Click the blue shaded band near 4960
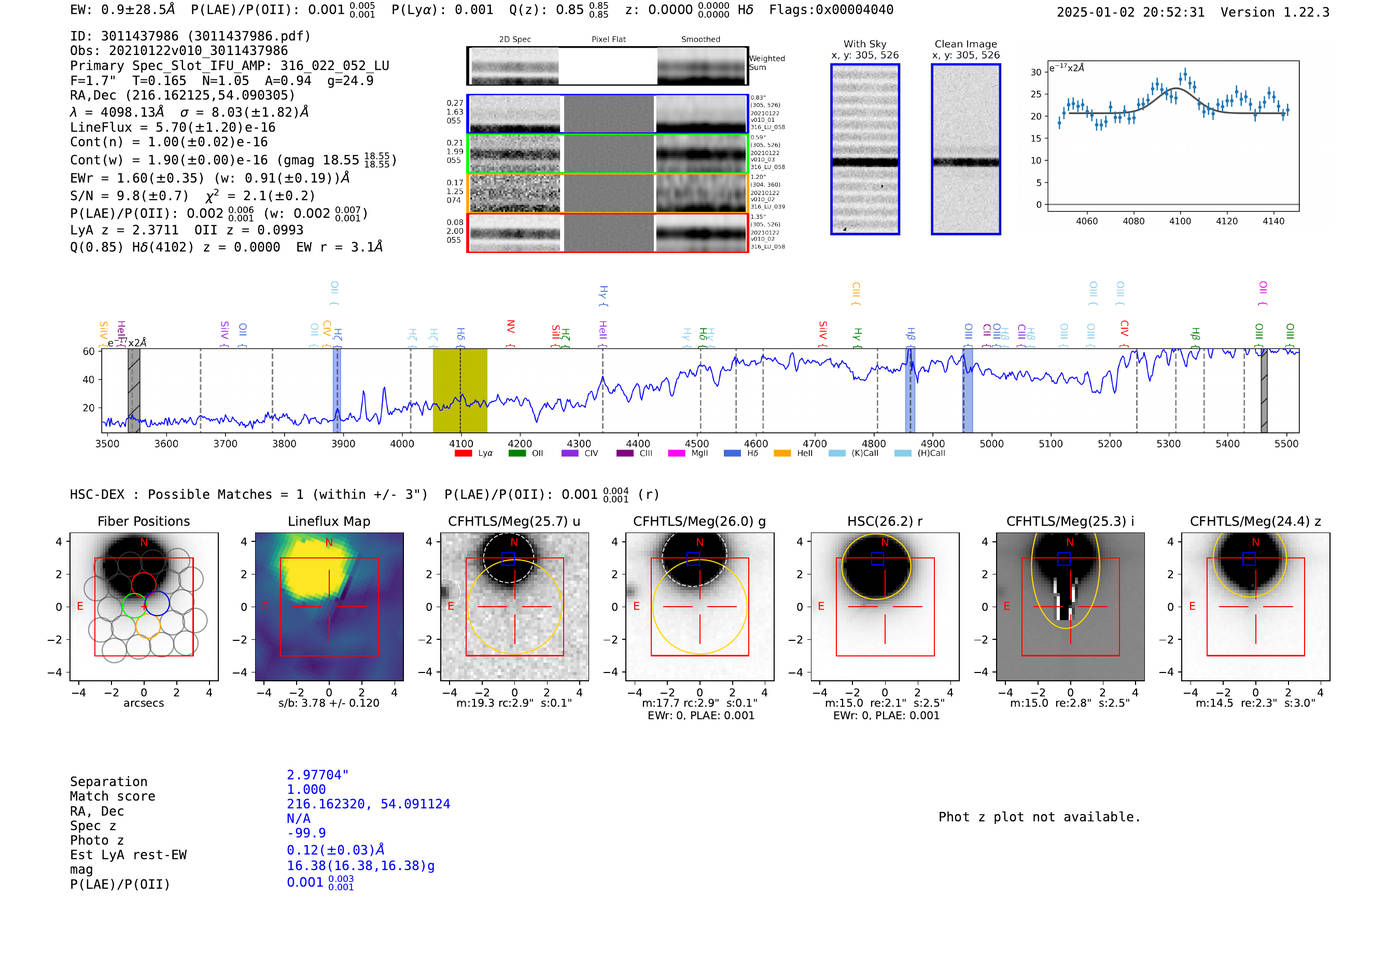 coord(968,390)
